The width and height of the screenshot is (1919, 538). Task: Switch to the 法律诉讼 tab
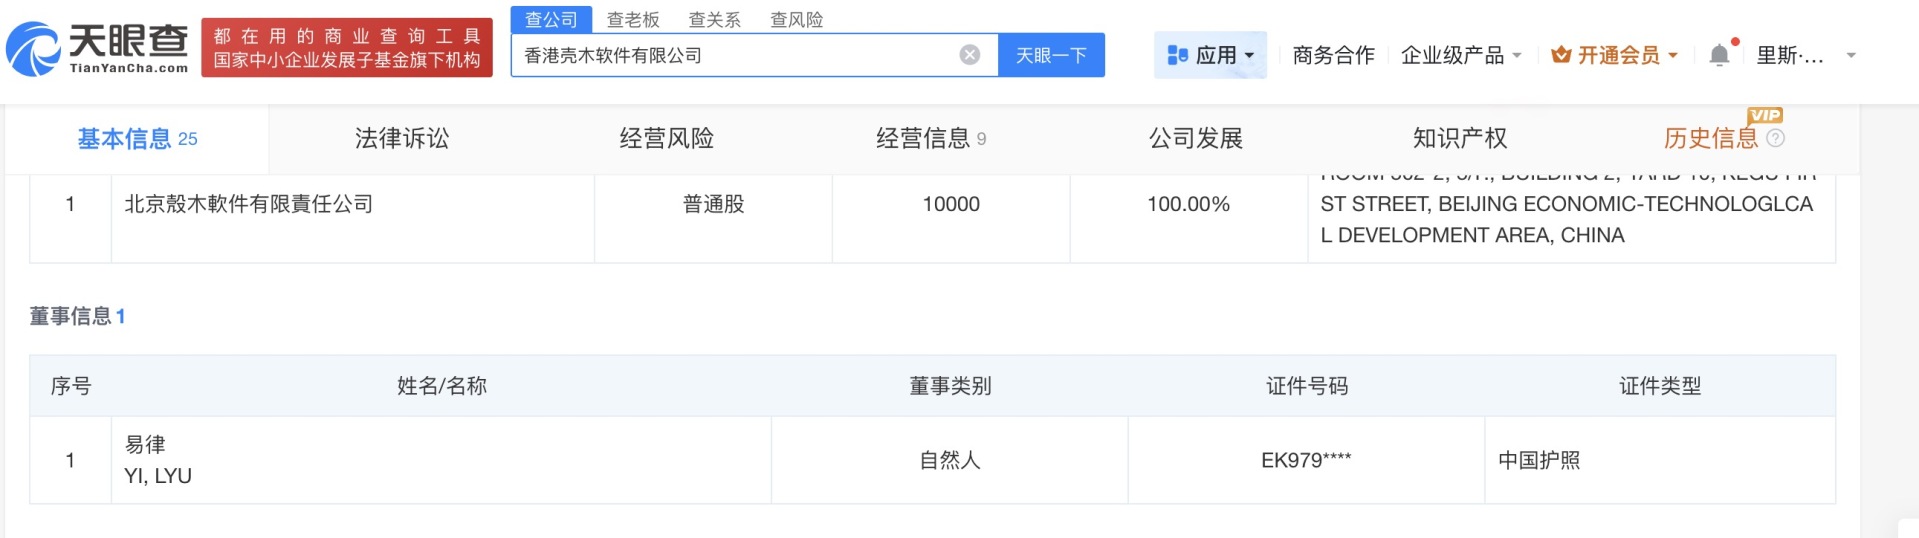tap(402, 139)
